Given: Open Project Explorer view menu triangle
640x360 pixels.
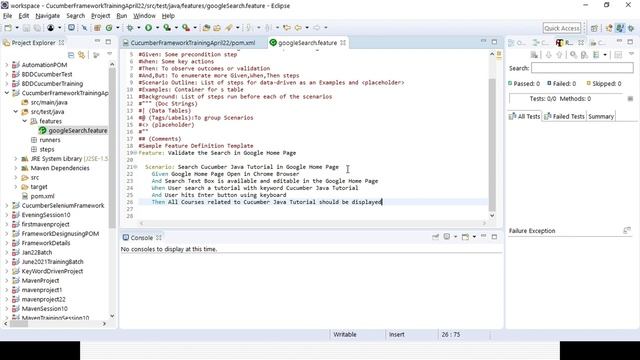Looking at the screenshot, I should tap(109, 54).
